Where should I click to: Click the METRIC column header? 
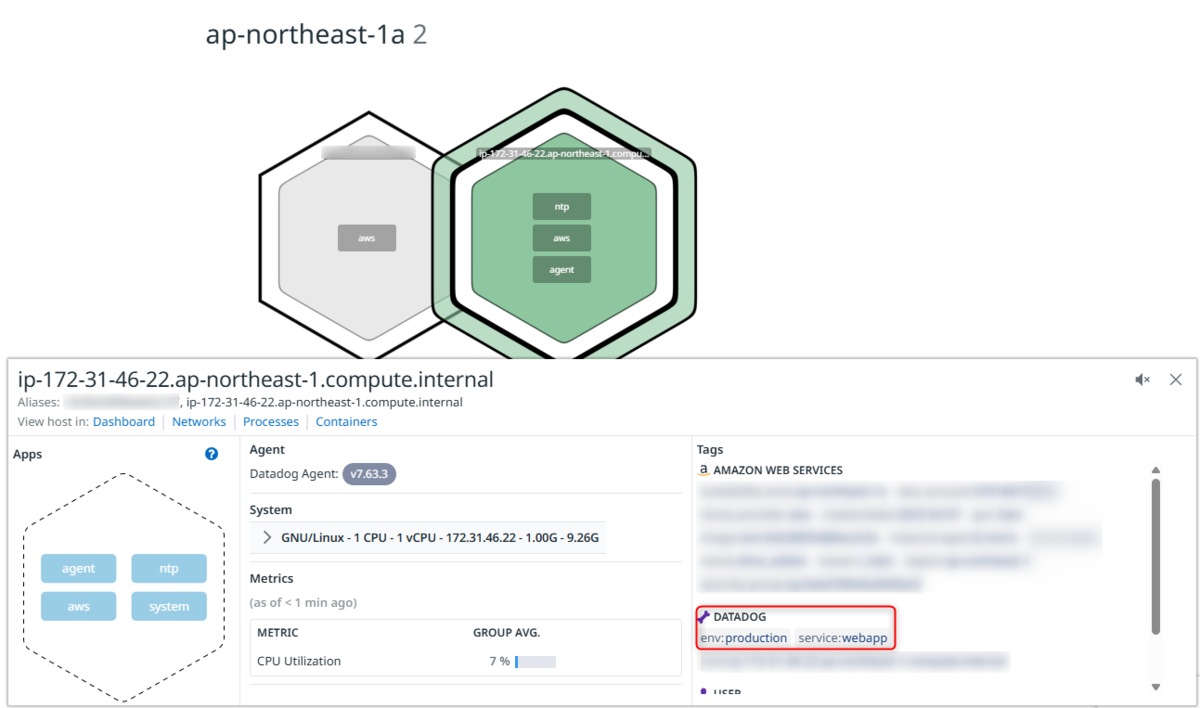(278, 633)
